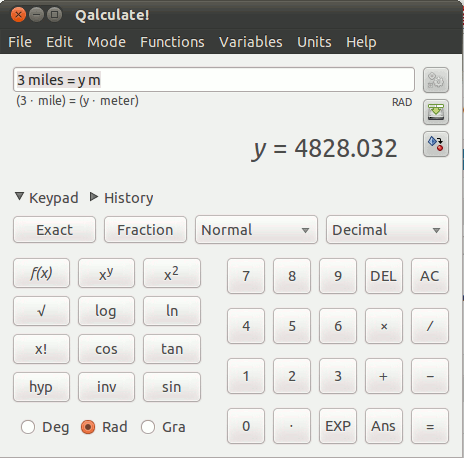Click the plus + key
Viewport: 464px width, 458px height.
point(384,376)
